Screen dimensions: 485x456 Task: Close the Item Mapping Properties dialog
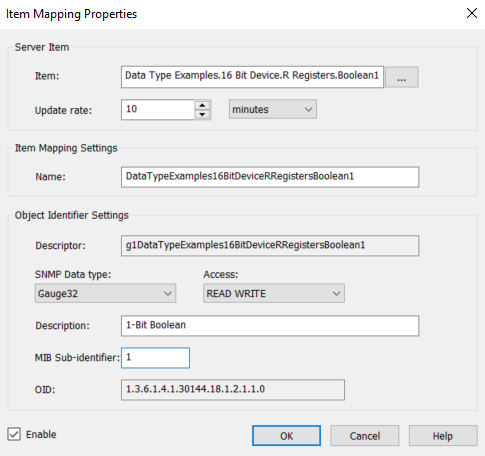click(x=472, y=13)
